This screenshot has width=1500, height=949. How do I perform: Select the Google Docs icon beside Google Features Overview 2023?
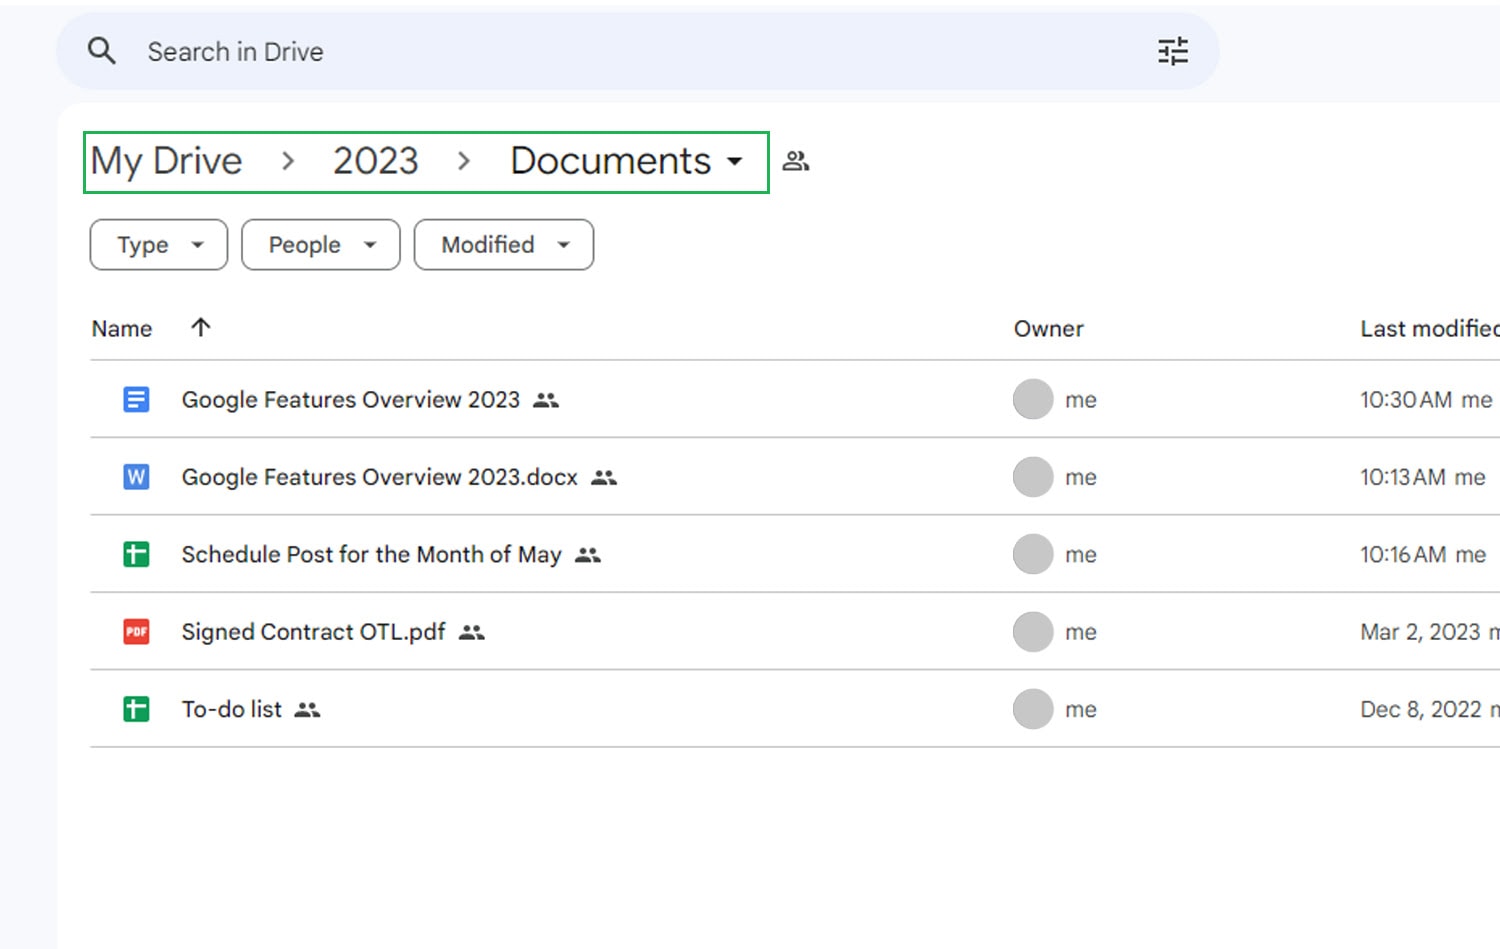click(x=136, y=399)
